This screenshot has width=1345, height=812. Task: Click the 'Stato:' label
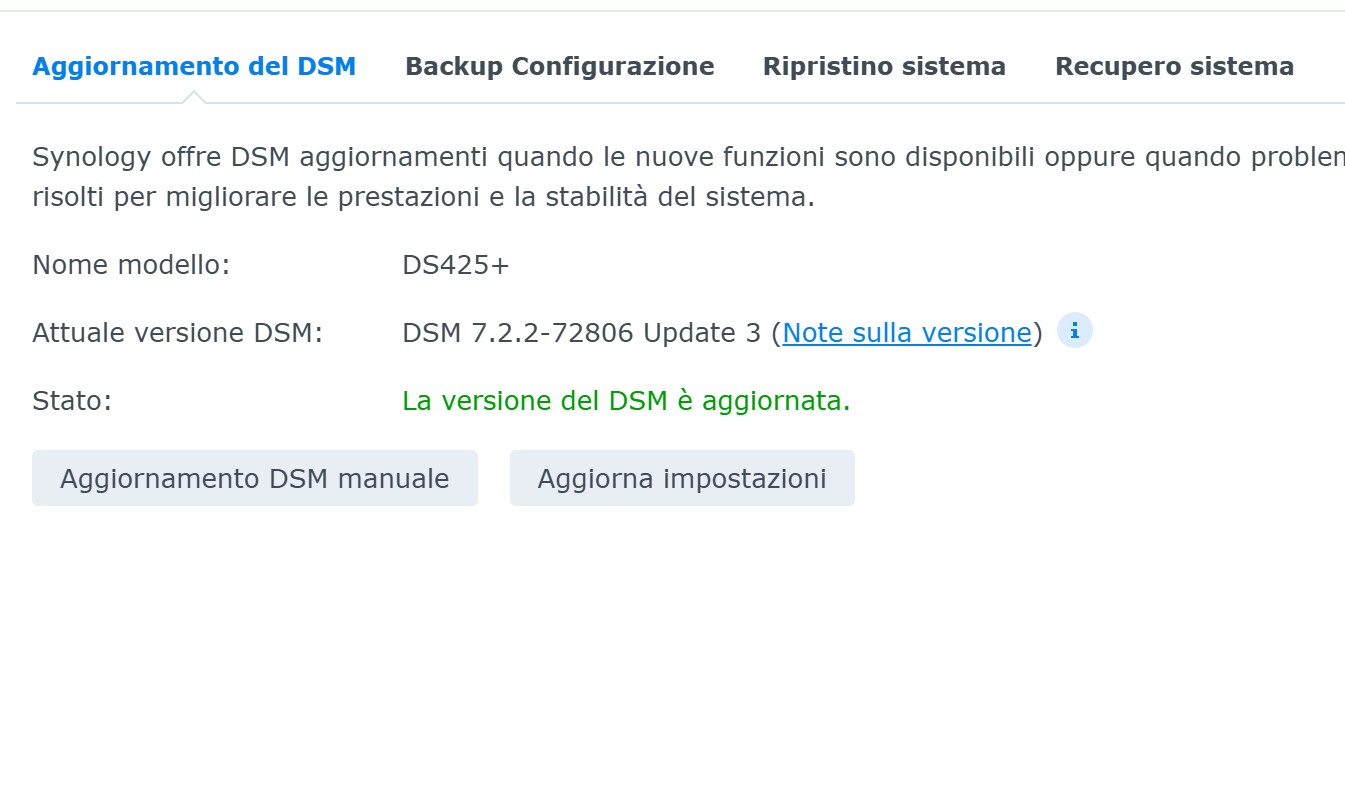[72, 401]
